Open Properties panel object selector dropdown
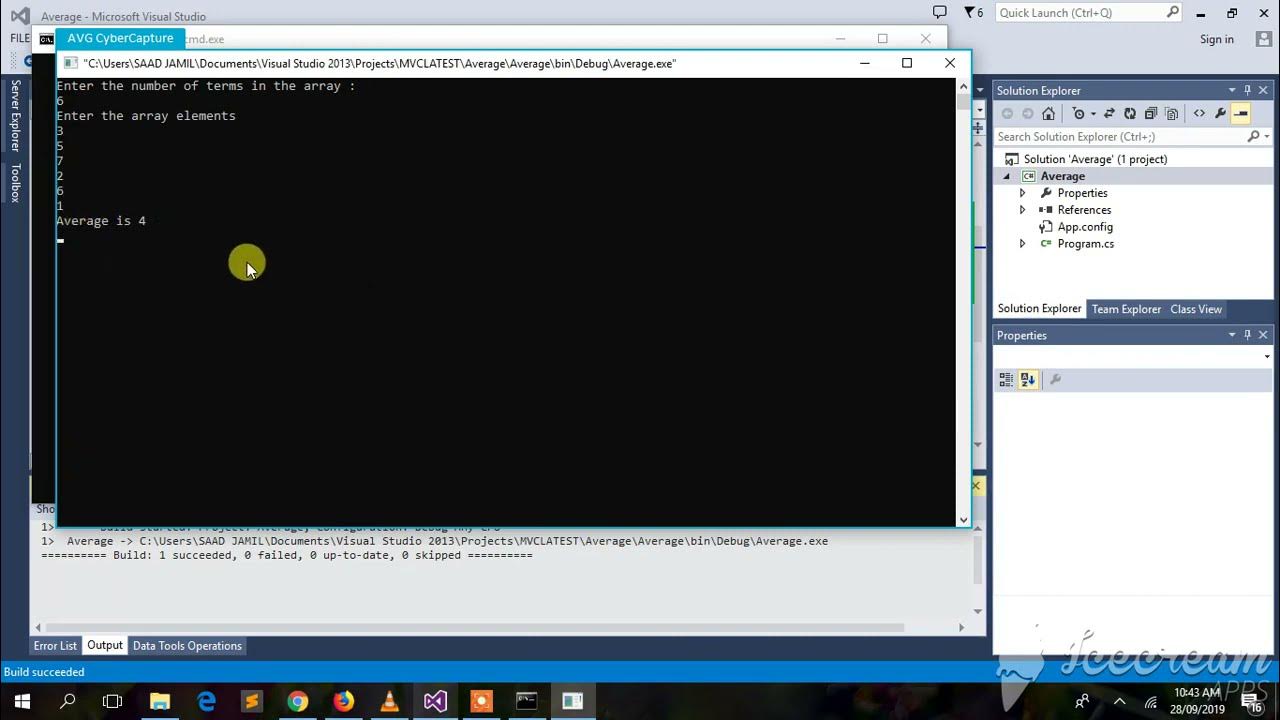The width and height of the screenshot is (1280, 720). [1267, 357]
